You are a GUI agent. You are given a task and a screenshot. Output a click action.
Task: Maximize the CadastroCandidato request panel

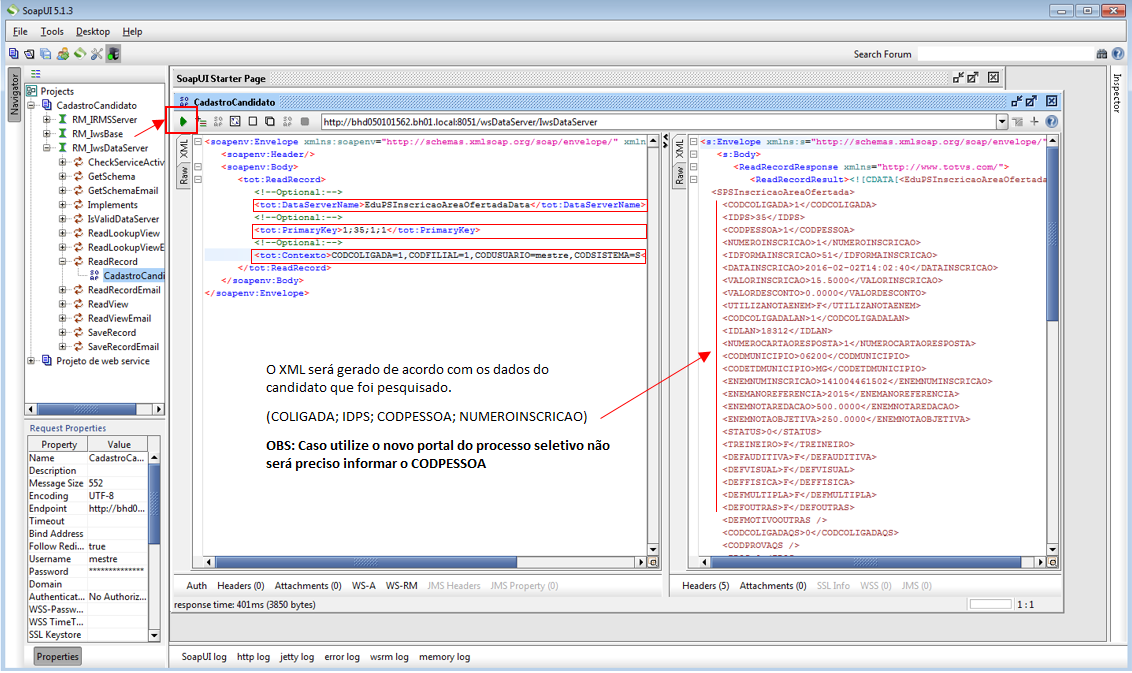[x=1032, y=101]
